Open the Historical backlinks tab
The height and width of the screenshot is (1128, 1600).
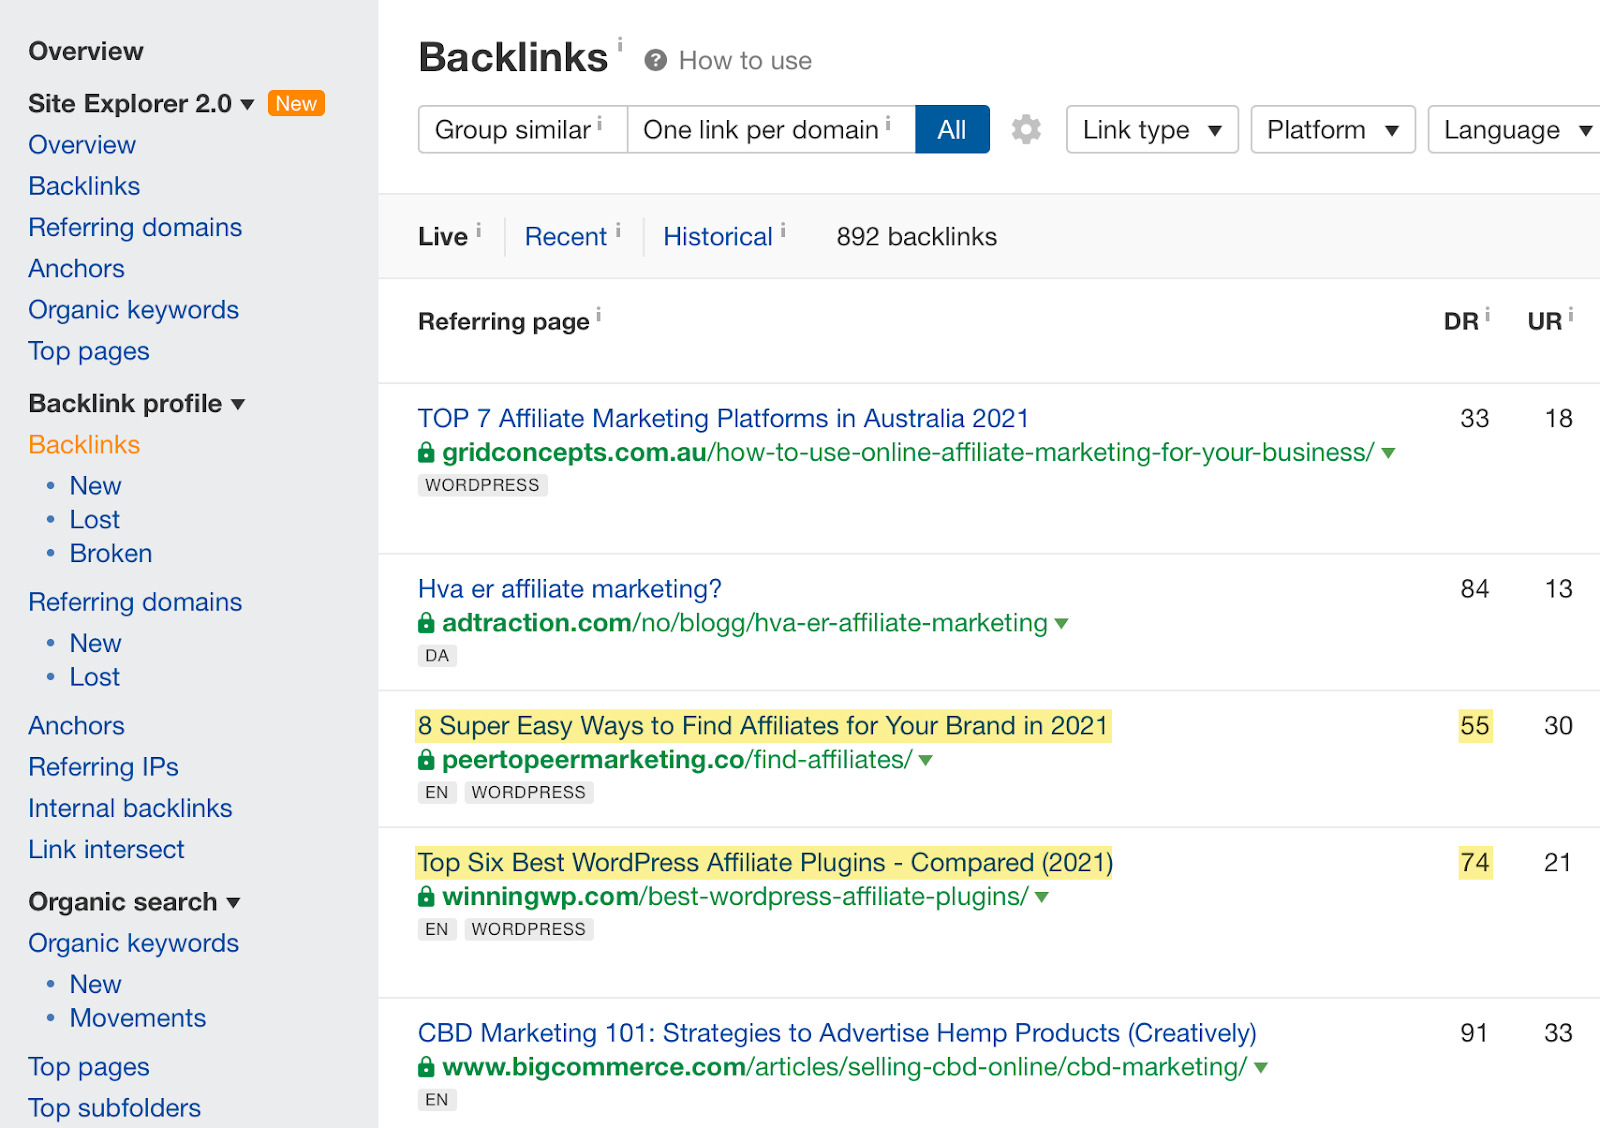(x=720, y=236)
